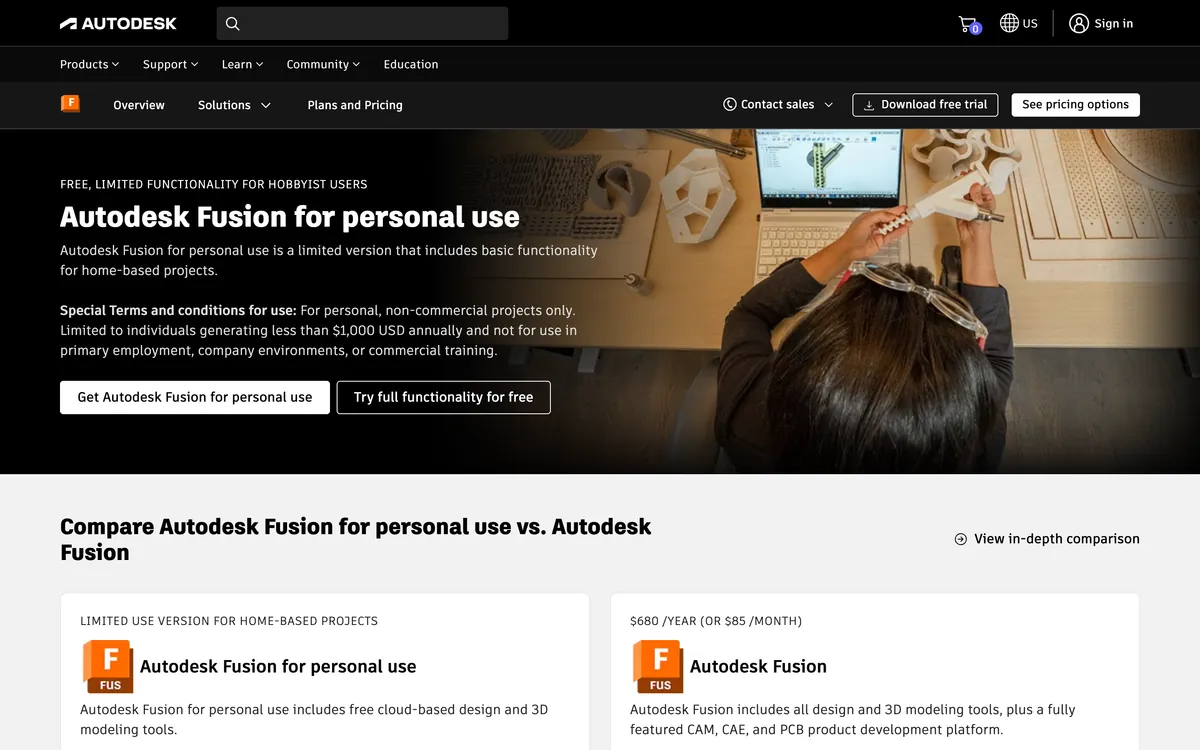Click 'Limited use version for home-based projects' label
The image size is (1200, 750).
[x=229, y=621]
